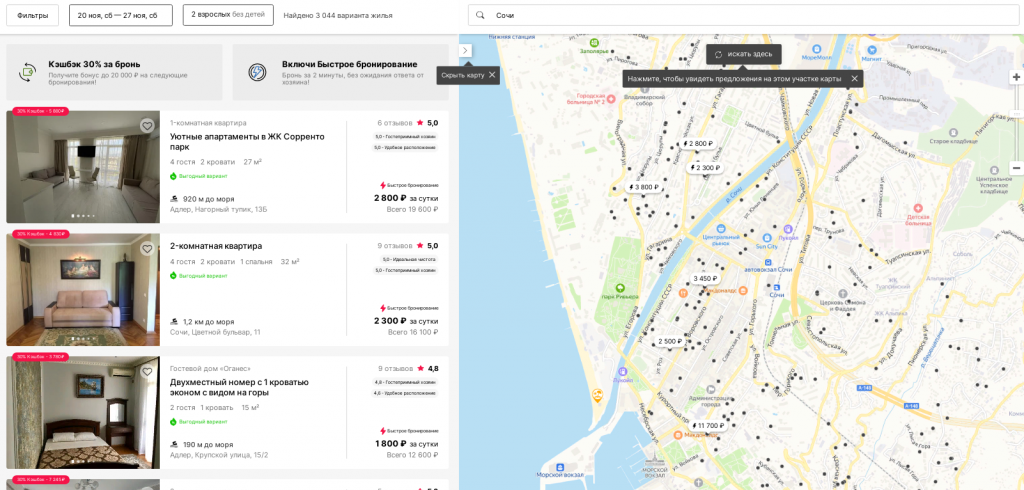Click Найдено 3 044 варианта жилья text

click(x=338, y=15)
